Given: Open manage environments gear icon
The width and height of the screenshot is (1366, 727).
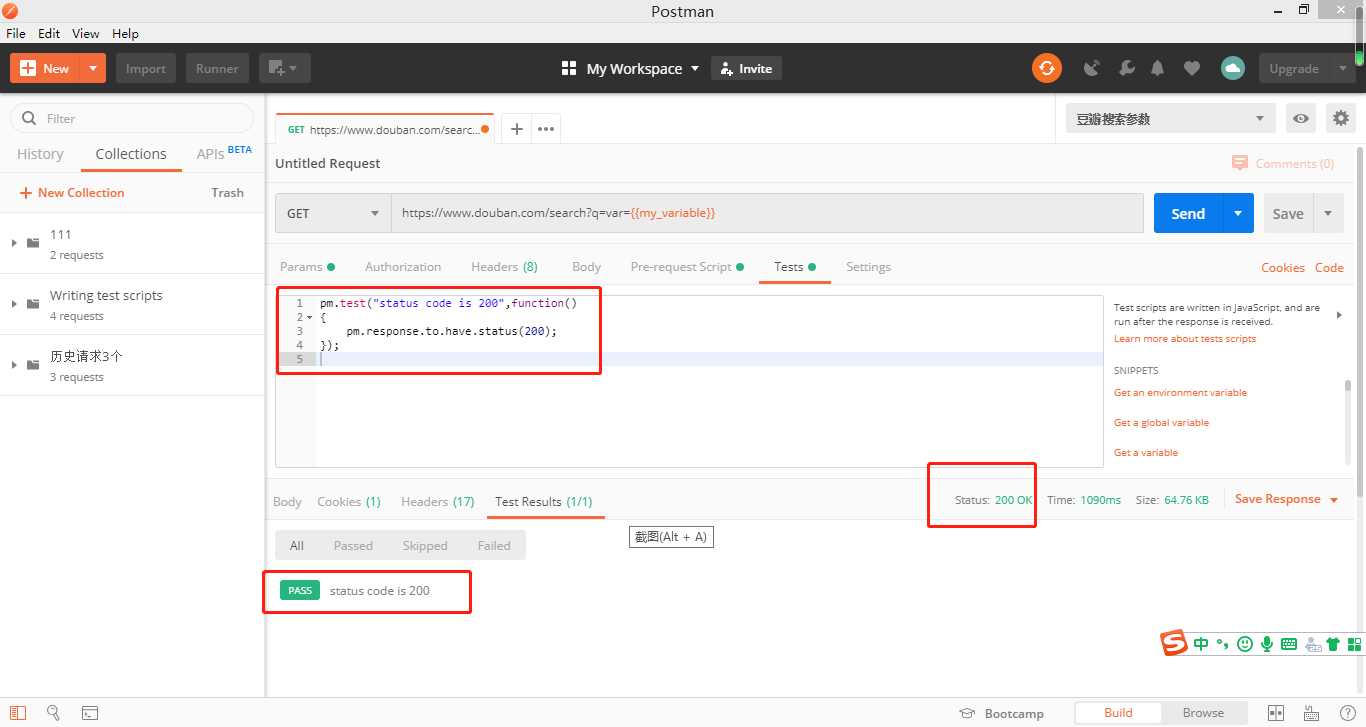Looking at the screenshot, I should pos(1341,118).
